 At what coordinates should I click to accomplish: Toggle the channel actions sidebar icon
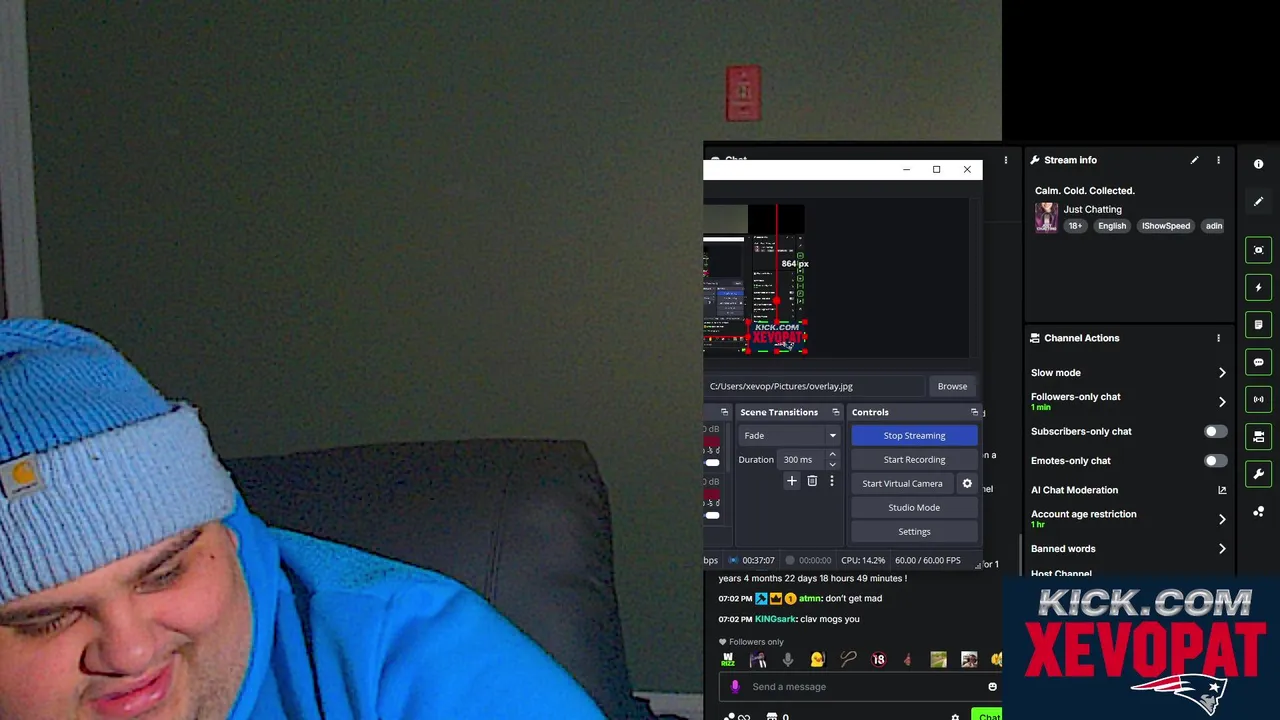click(x=1259, y=436)
